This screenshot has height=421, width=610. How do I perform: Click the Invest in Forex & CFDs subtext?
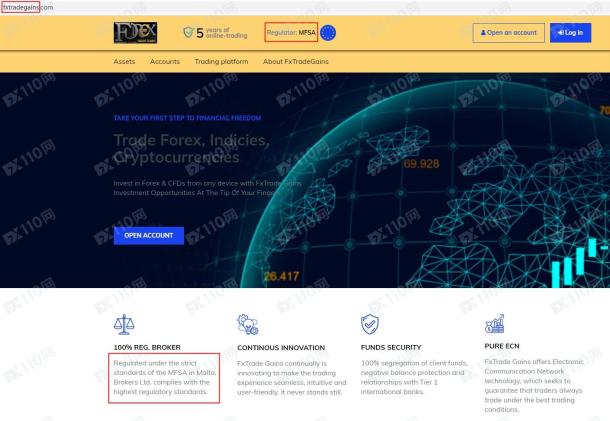click(207, 188)
